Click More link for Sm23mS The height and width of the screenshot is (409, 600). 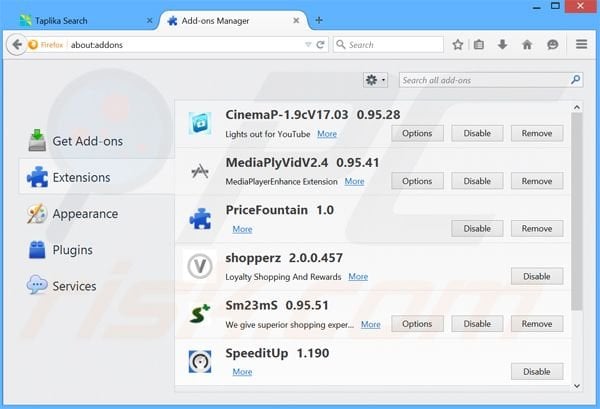coord(371,324)
